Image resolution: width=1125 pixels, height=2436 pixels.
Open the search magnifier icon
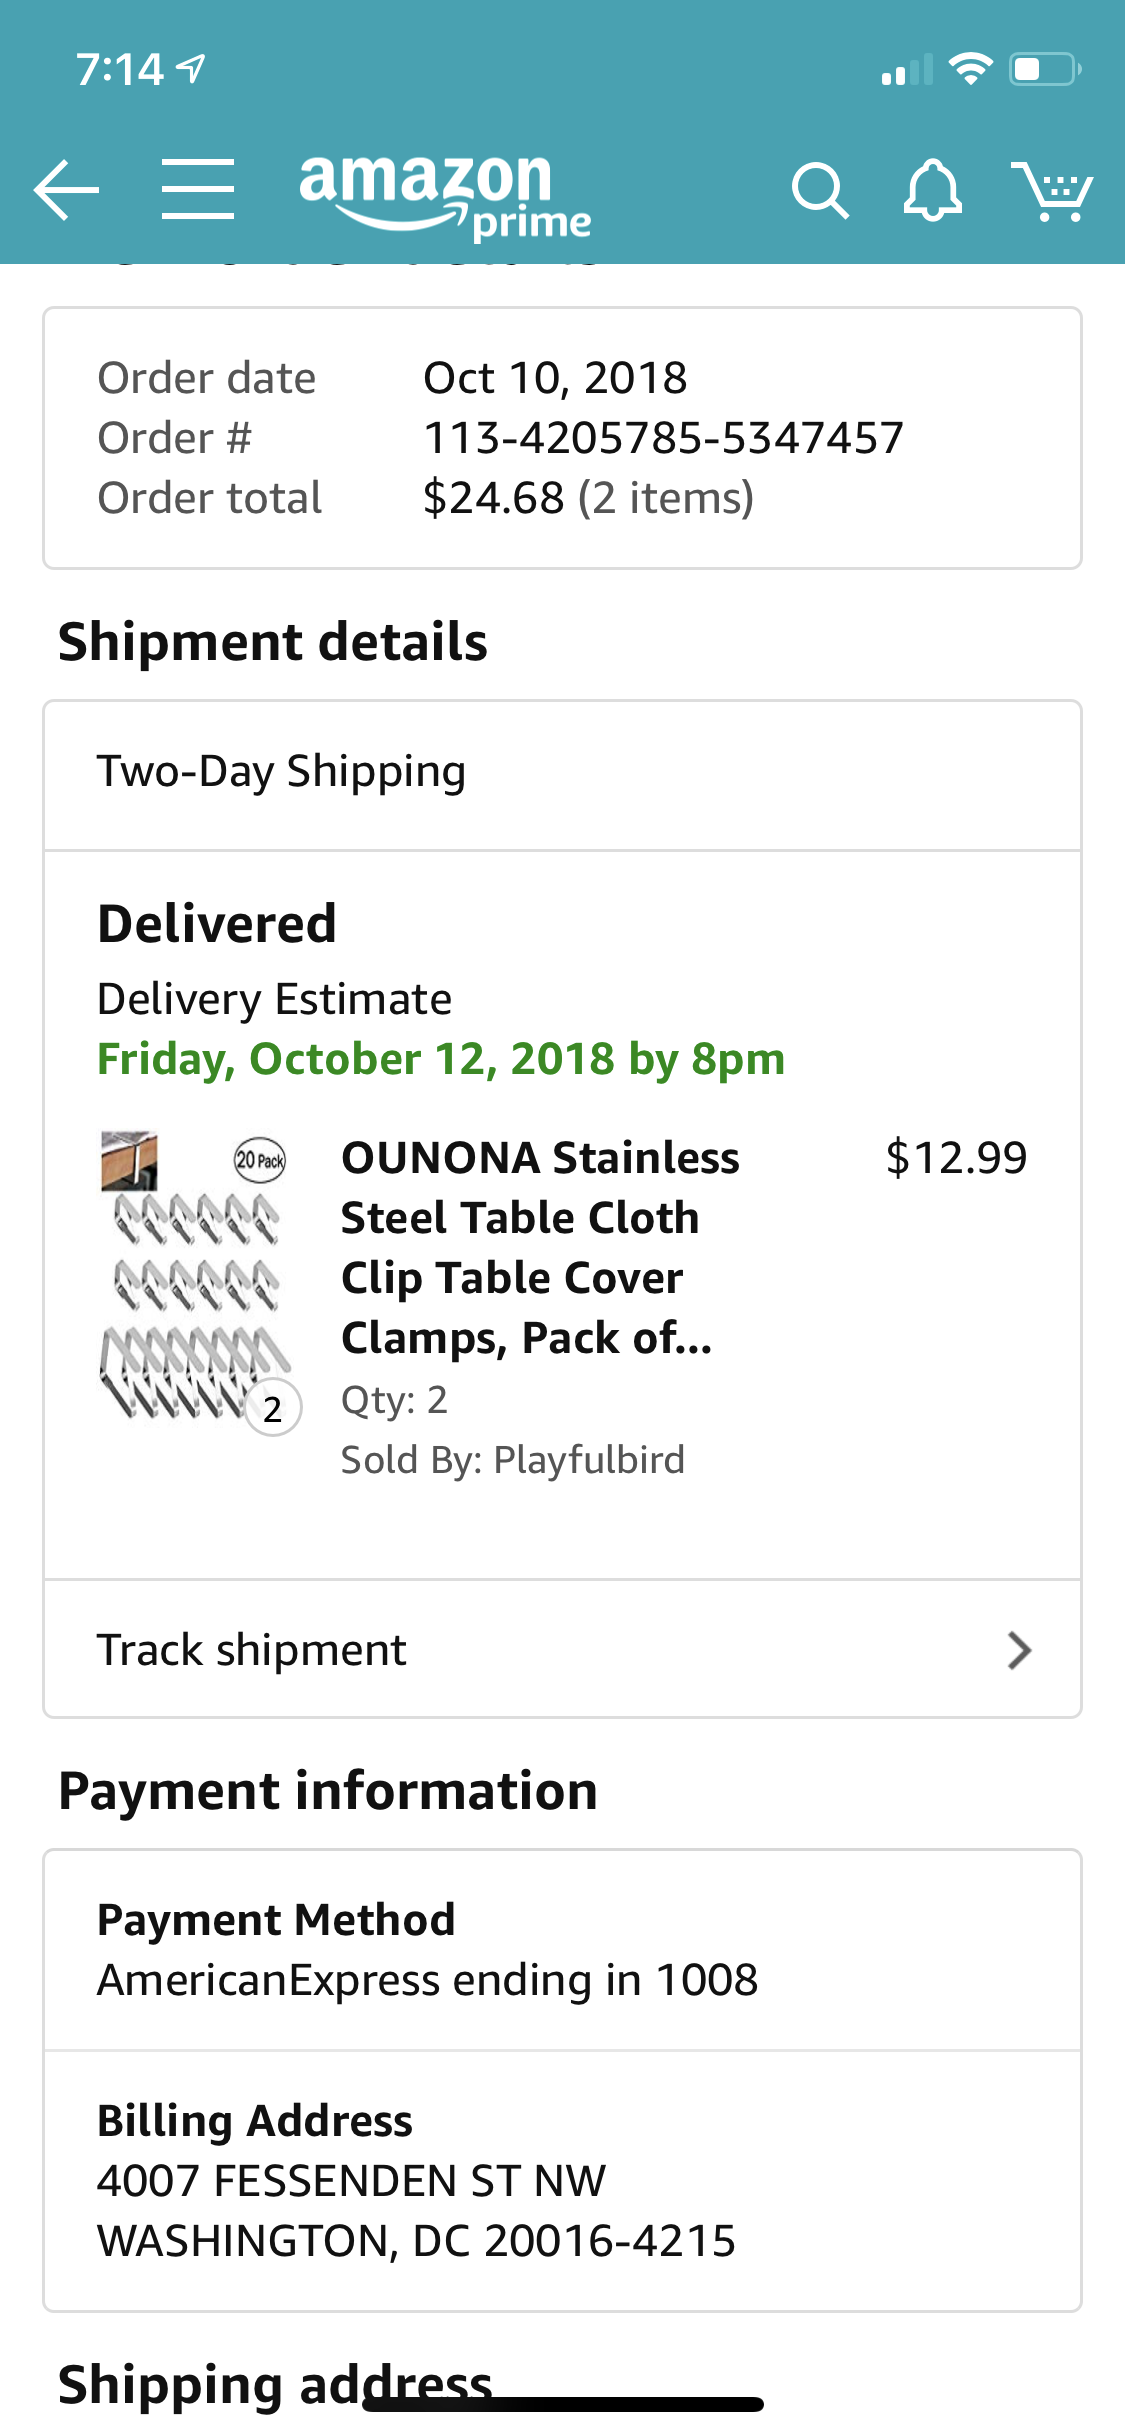[819, 190]
